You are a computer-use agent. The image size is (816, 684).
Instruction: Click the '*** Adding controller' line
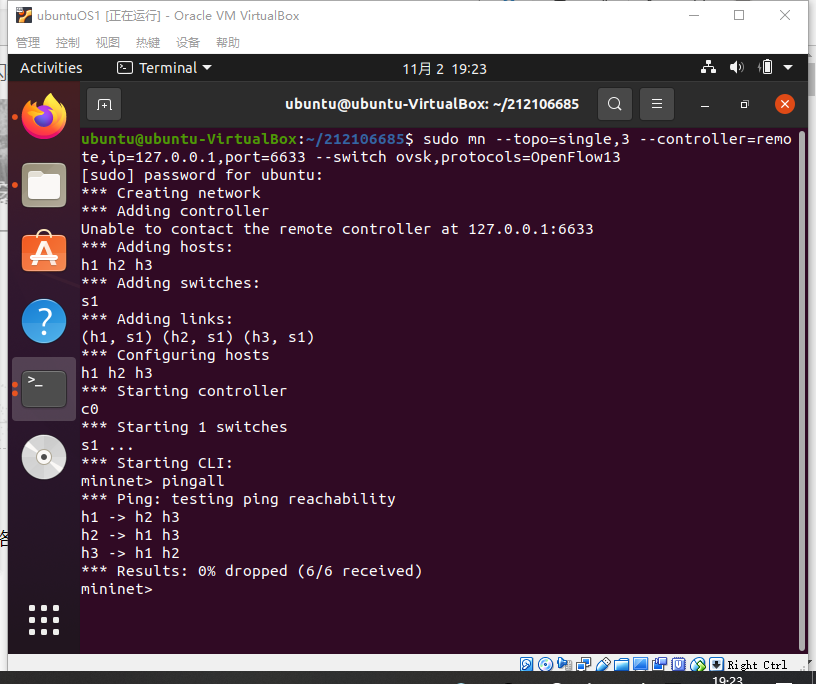[x=175, y=211]
